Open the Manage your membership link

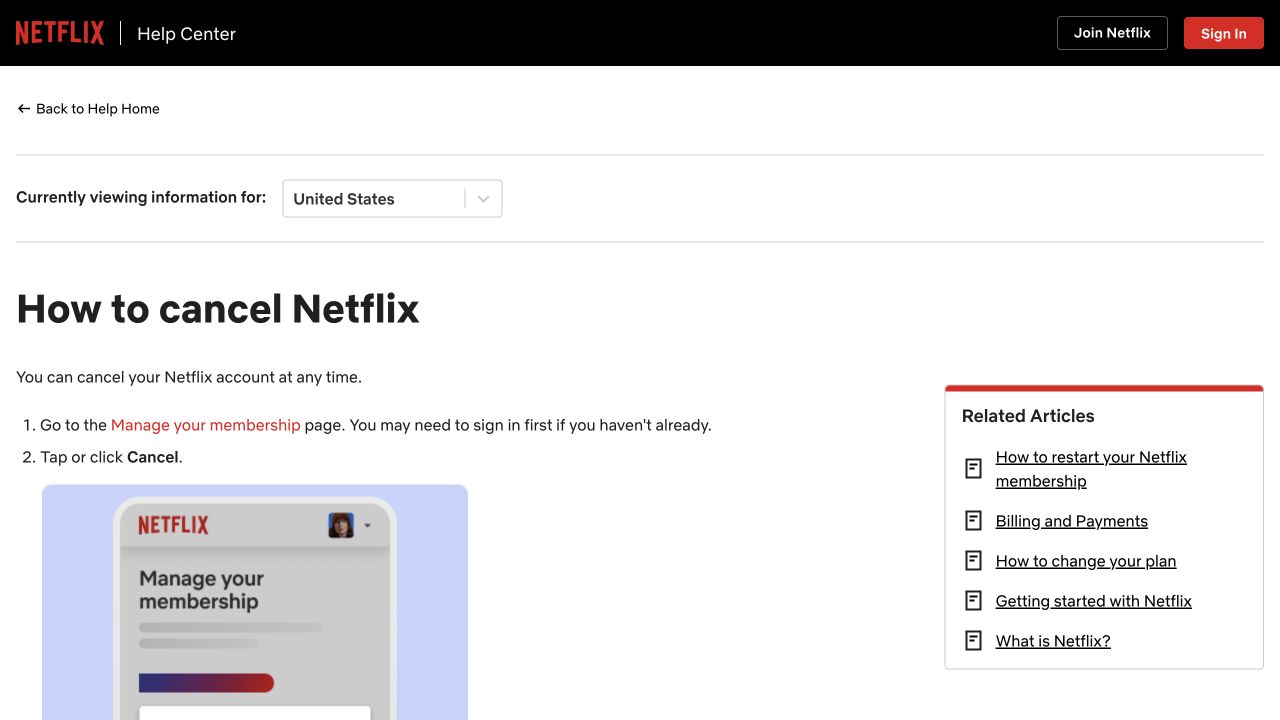(x=206, y=425)
